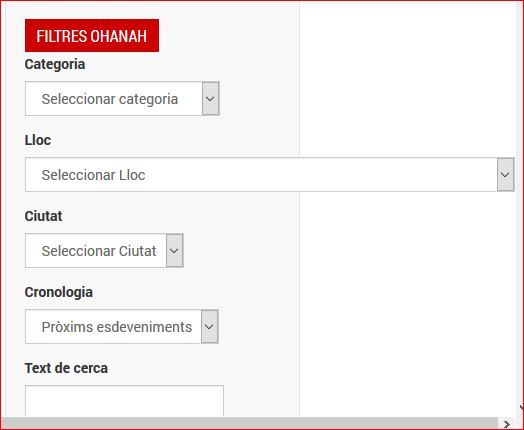The height and width of the screenshot is (430, 524).
Task: Click the horizontal scrollbar thumb
Action: 249,424
